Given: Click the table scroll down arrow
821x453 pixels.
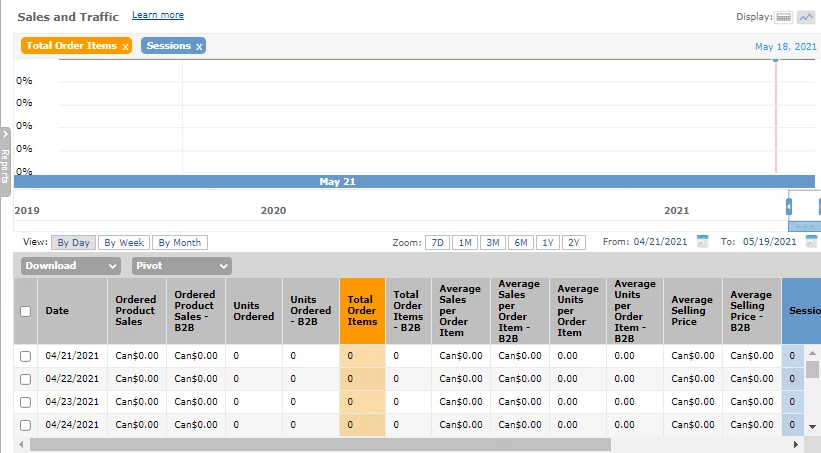Looking at the screenshot, I should (x=812, y=427).
